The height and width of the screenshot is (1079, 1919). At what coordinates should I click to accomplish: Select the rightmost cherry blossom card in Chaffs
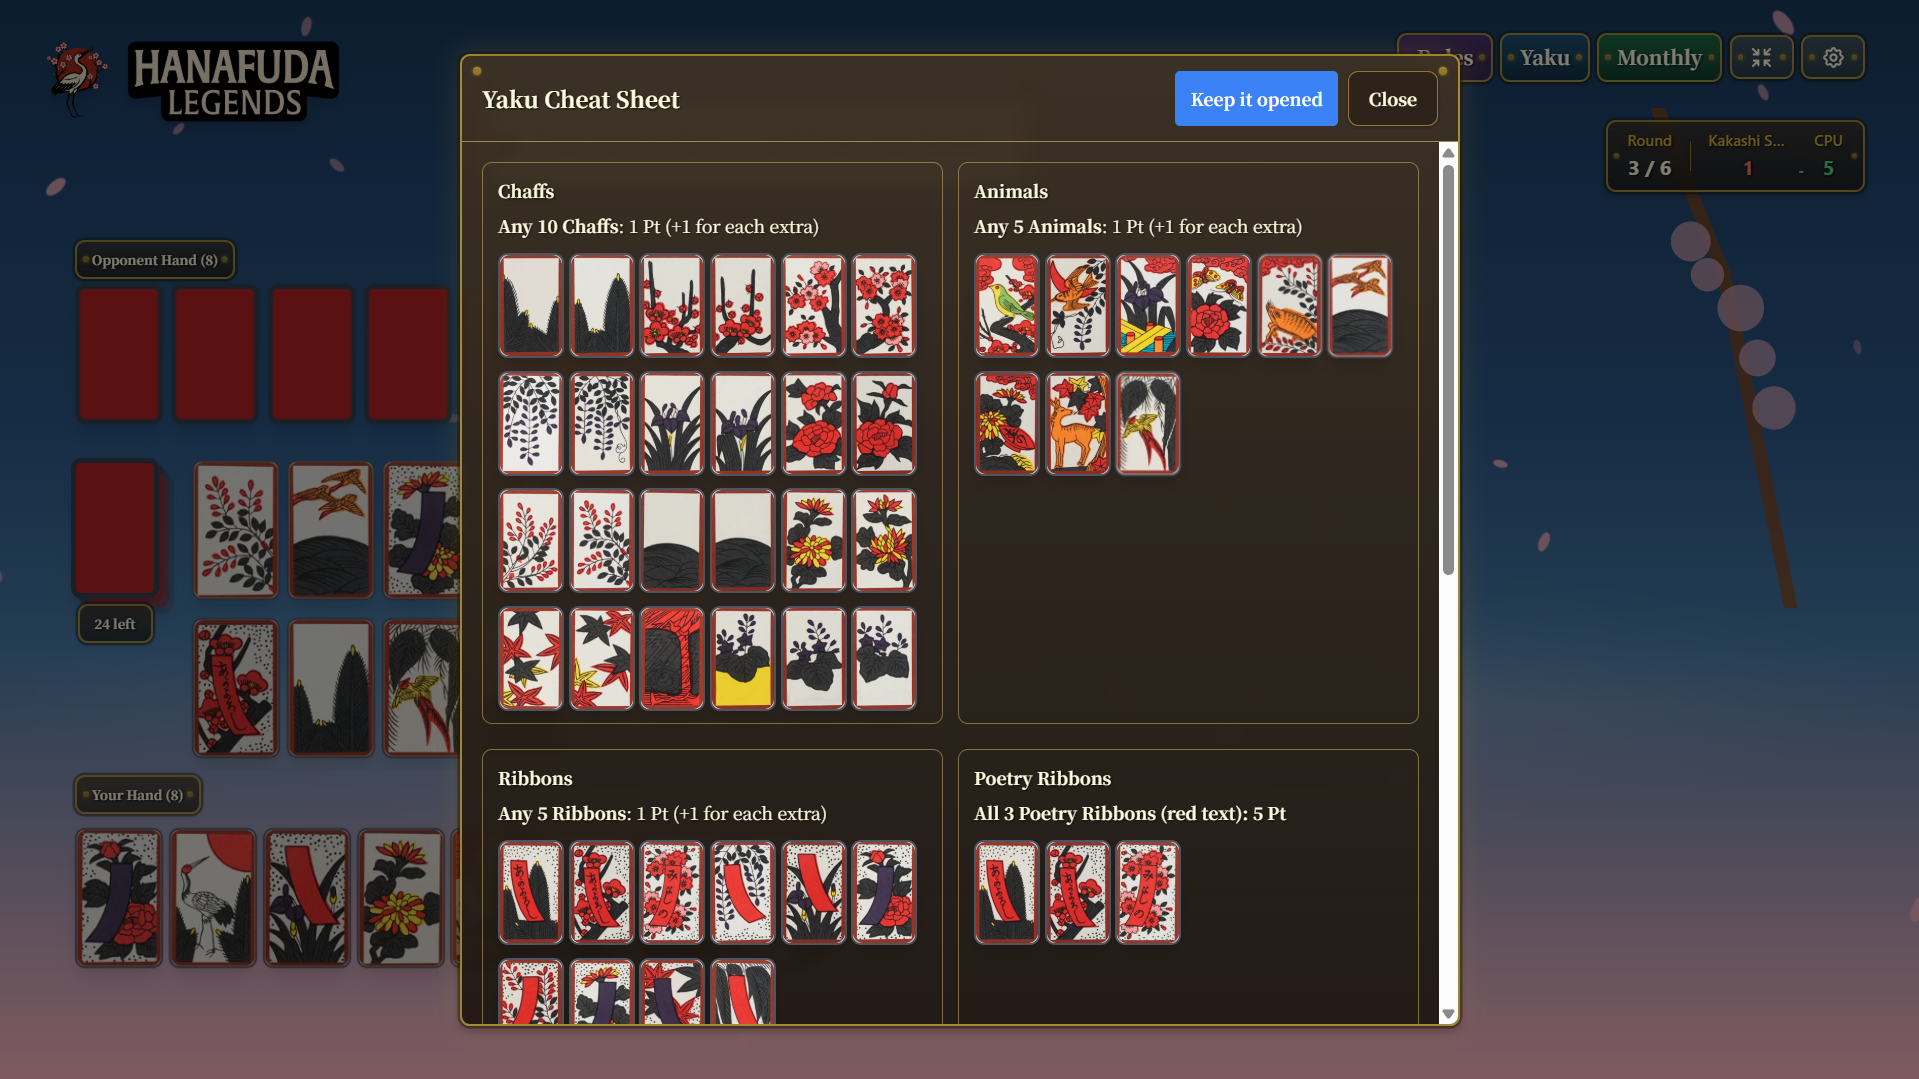(884, 305)
